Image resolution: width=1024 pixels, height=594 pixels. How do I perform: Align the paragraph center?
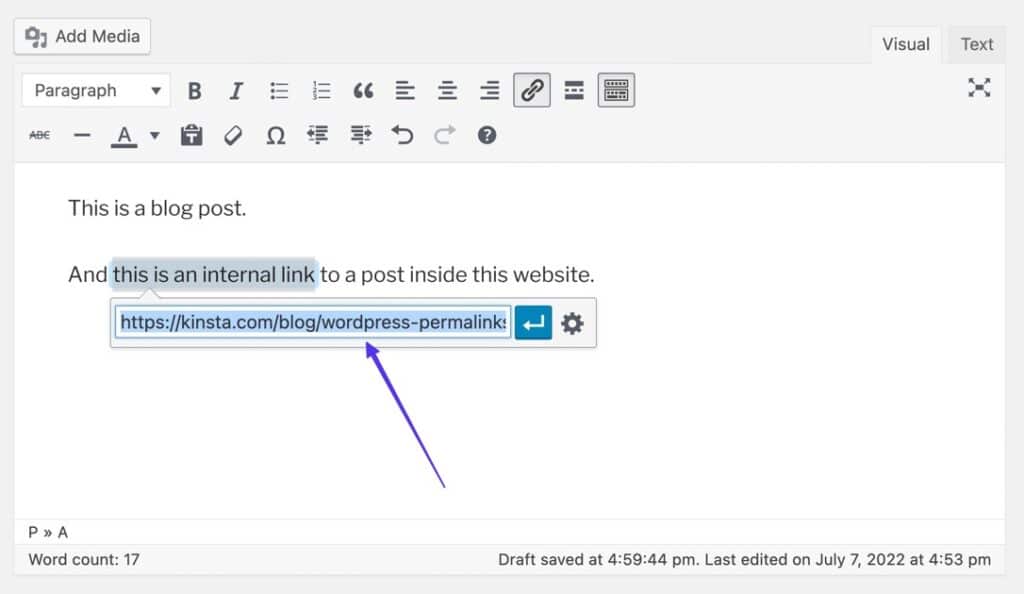coord(446,90)
